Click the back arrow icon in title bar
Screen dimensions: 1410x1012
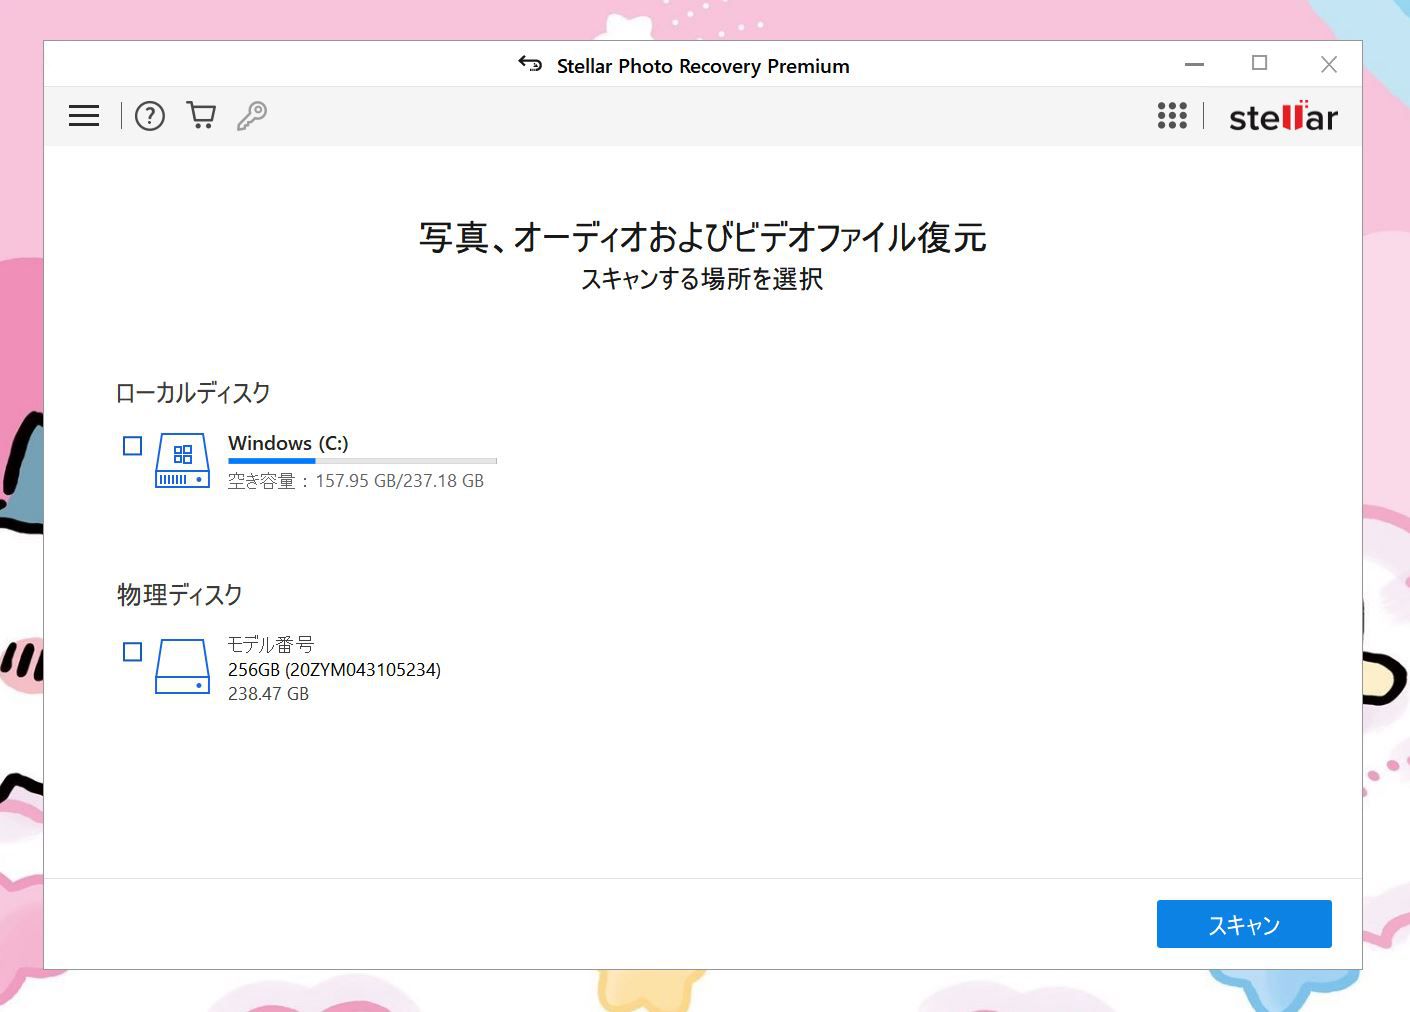[530, 64]
